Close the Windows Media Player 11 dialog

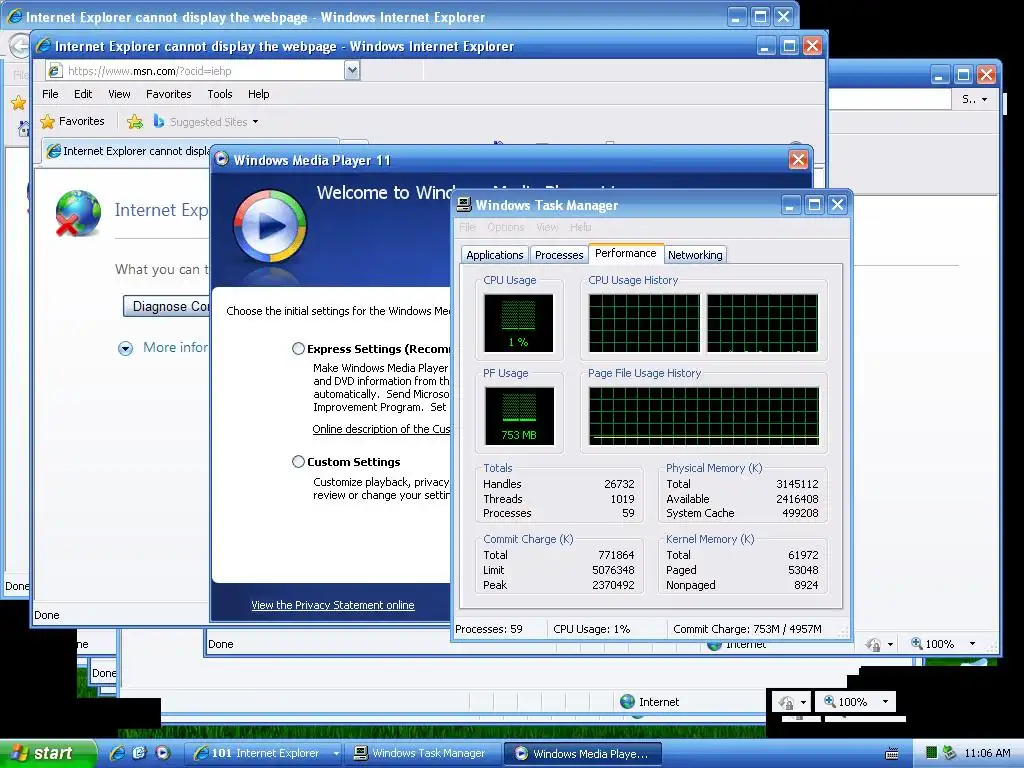798,159
